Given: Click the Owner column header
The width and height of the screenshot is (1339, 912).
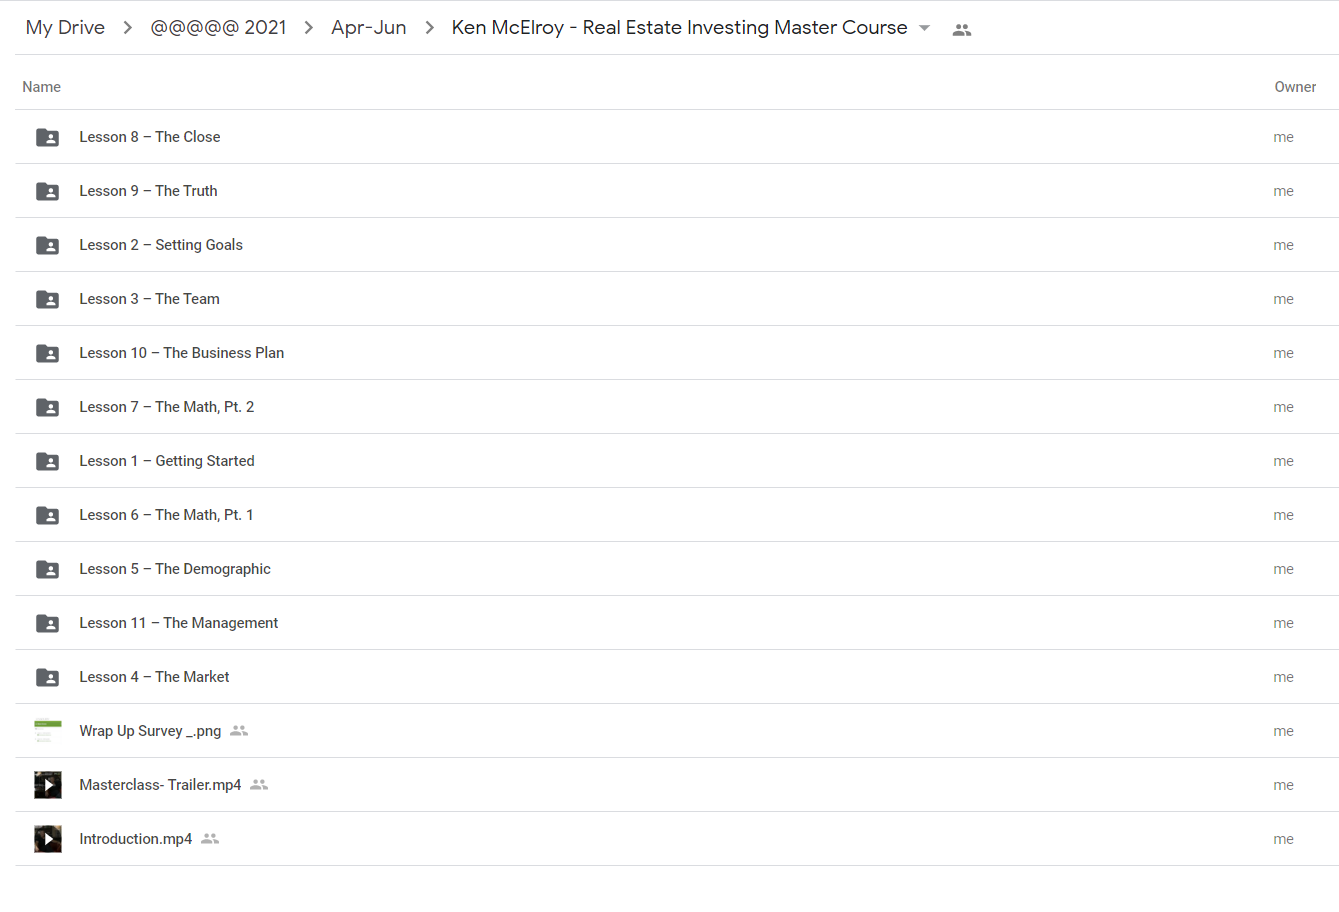Looking at the screenshot, I should pyautogui.click(x=1295, y=87).
